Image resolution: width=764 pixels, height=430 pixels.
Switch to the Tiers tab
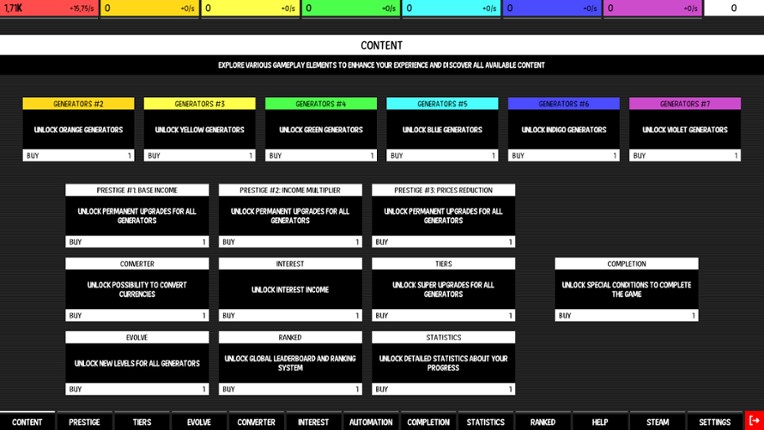142,422
